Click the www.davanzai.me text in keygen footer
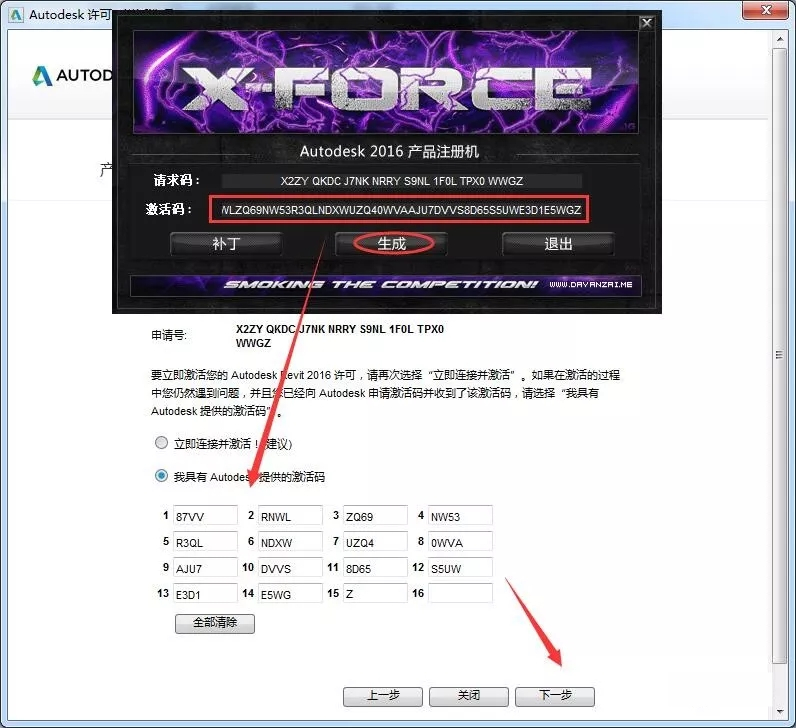 coord(590,284)
